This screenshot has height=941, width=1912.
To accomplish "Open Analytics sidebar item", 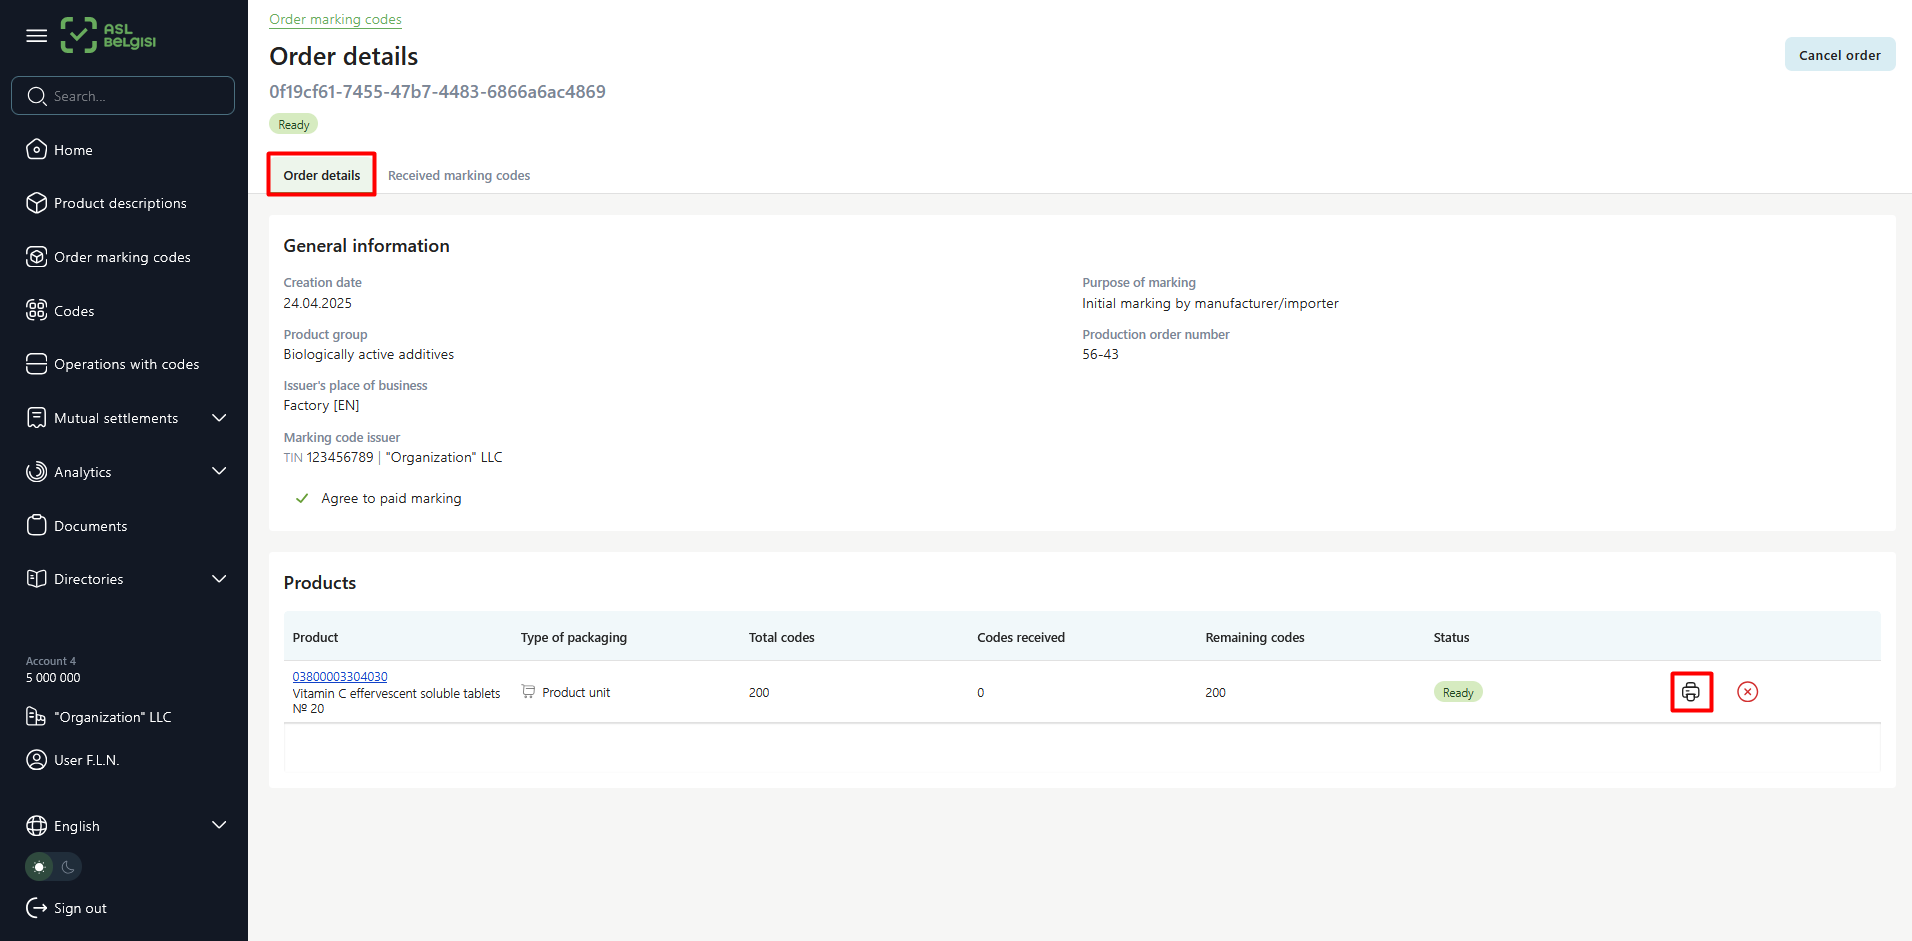I will tap(82, 472).
